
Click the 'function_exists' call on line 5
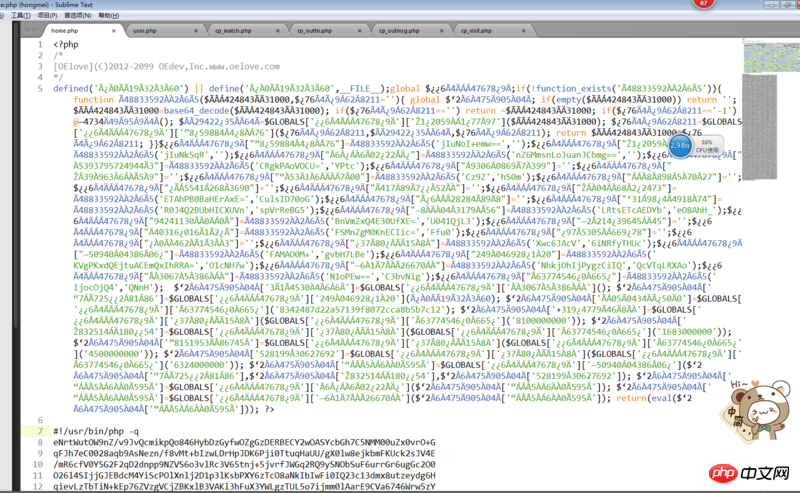[571, 88]
